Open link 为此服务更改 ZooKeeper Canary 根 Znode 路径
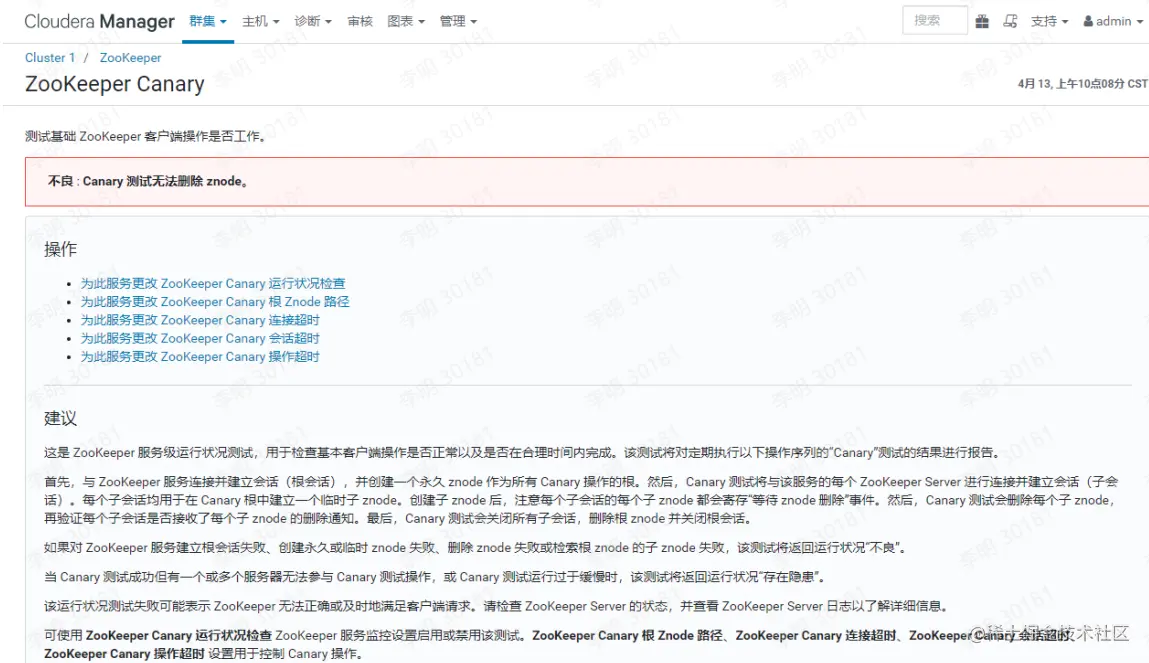The height and width of the screenshot is (663, 1149). (x=215, y=301)
